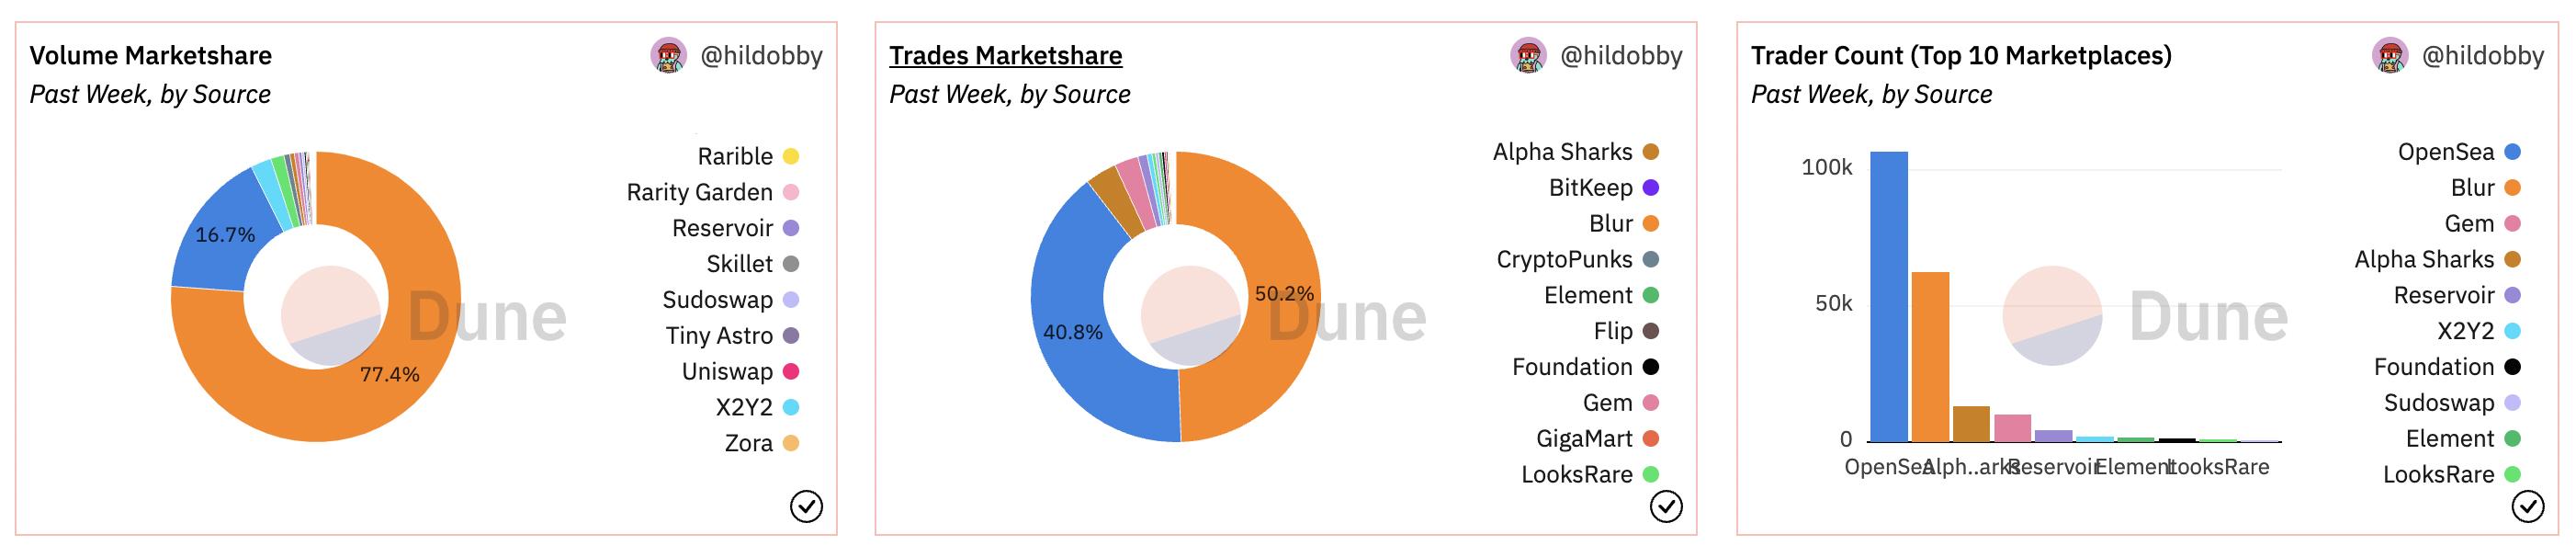Open @hildobby profile link in Volume panel

761,56
